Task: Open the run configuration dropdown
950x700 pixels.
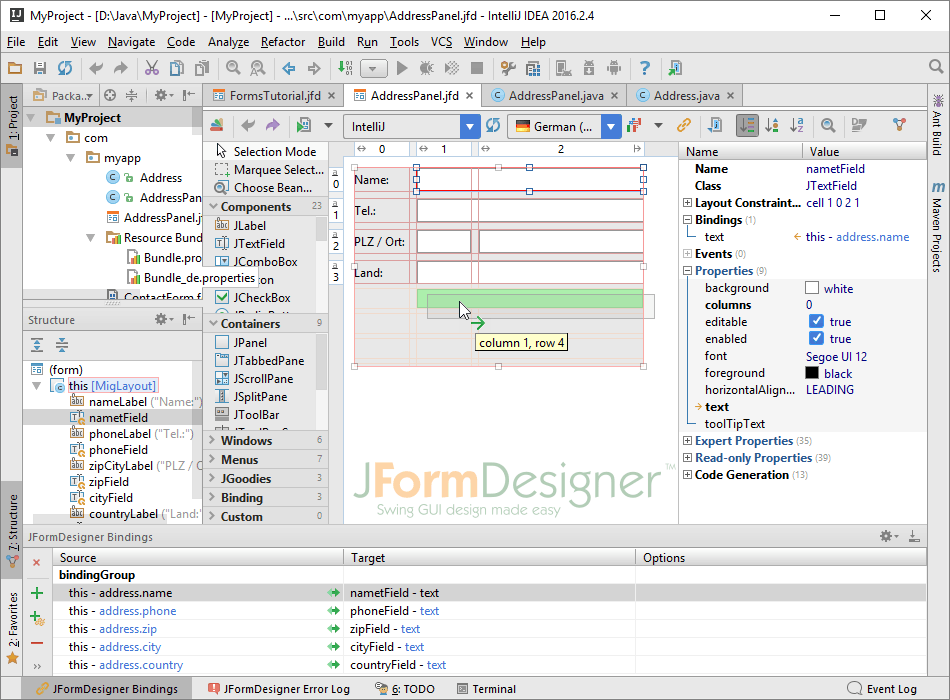Action: pos(373,68)
